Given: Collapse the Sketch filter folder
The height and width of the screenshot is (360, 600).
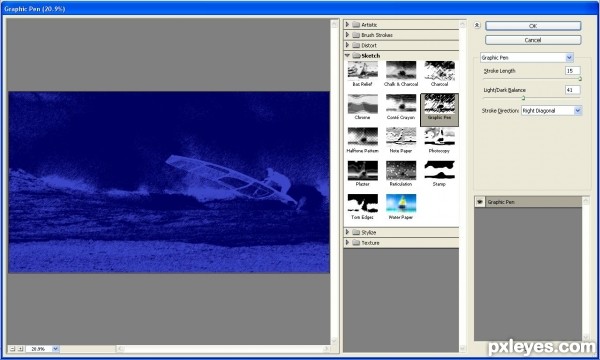Looking at the screenshot, I should click(347, 55).
